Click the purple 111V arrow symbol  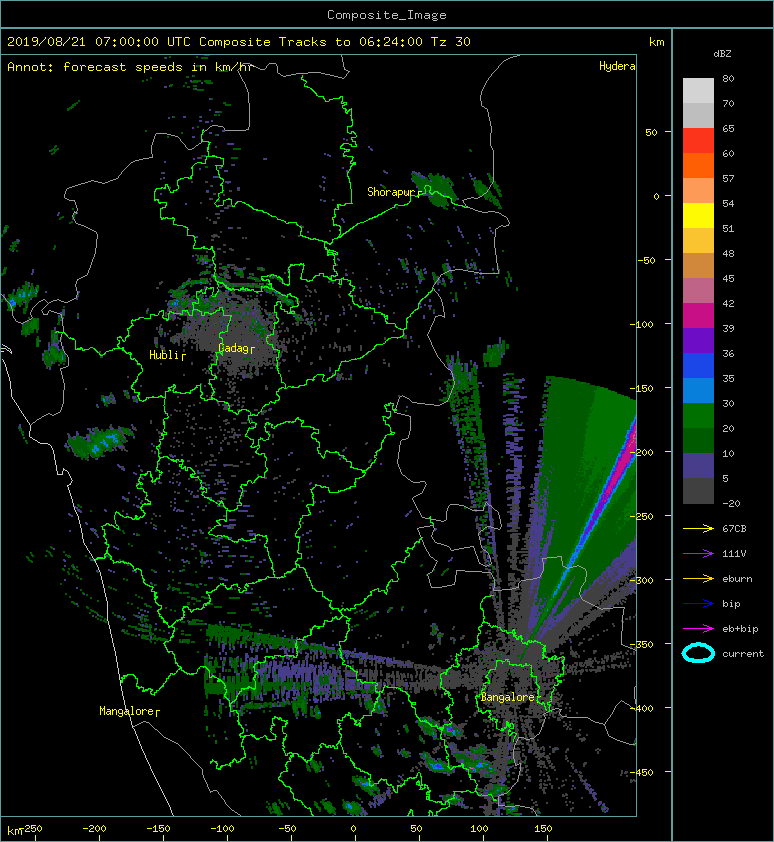coord(698,554)
